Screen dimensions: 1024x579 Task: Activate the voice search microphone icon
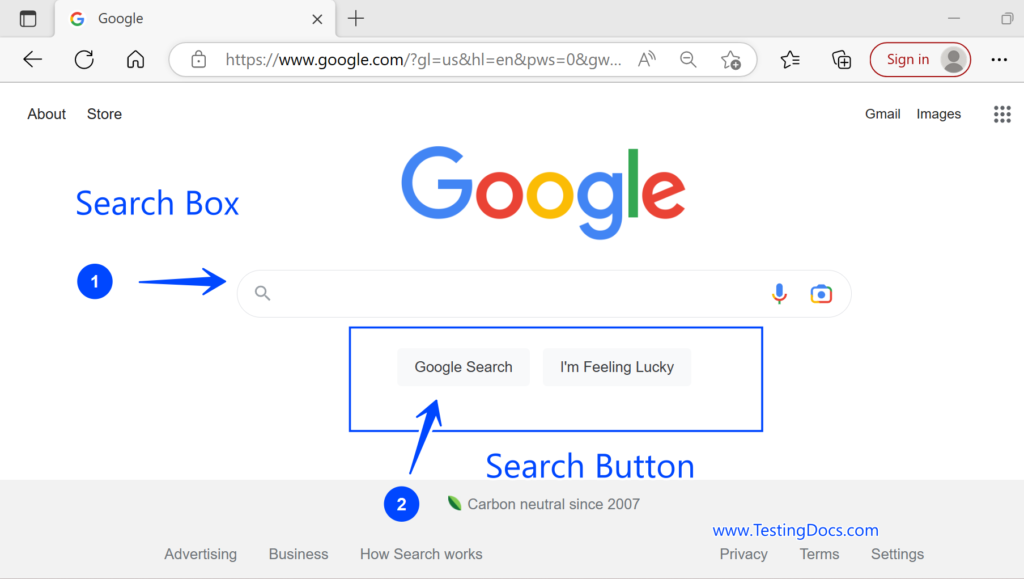point(779,293)
